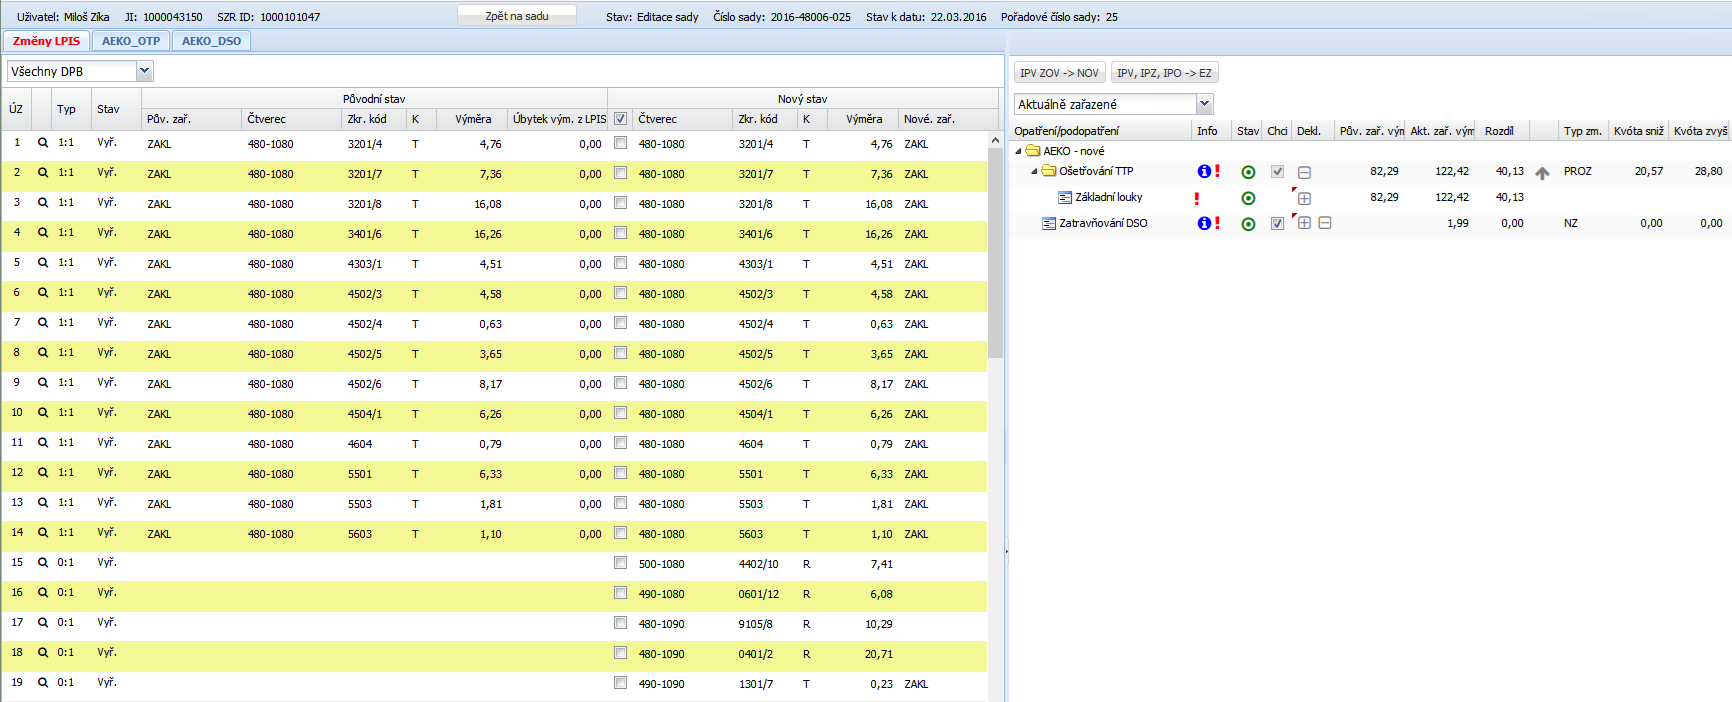Check the Nový stav checkbox for 5503

[x=620, y=503]
